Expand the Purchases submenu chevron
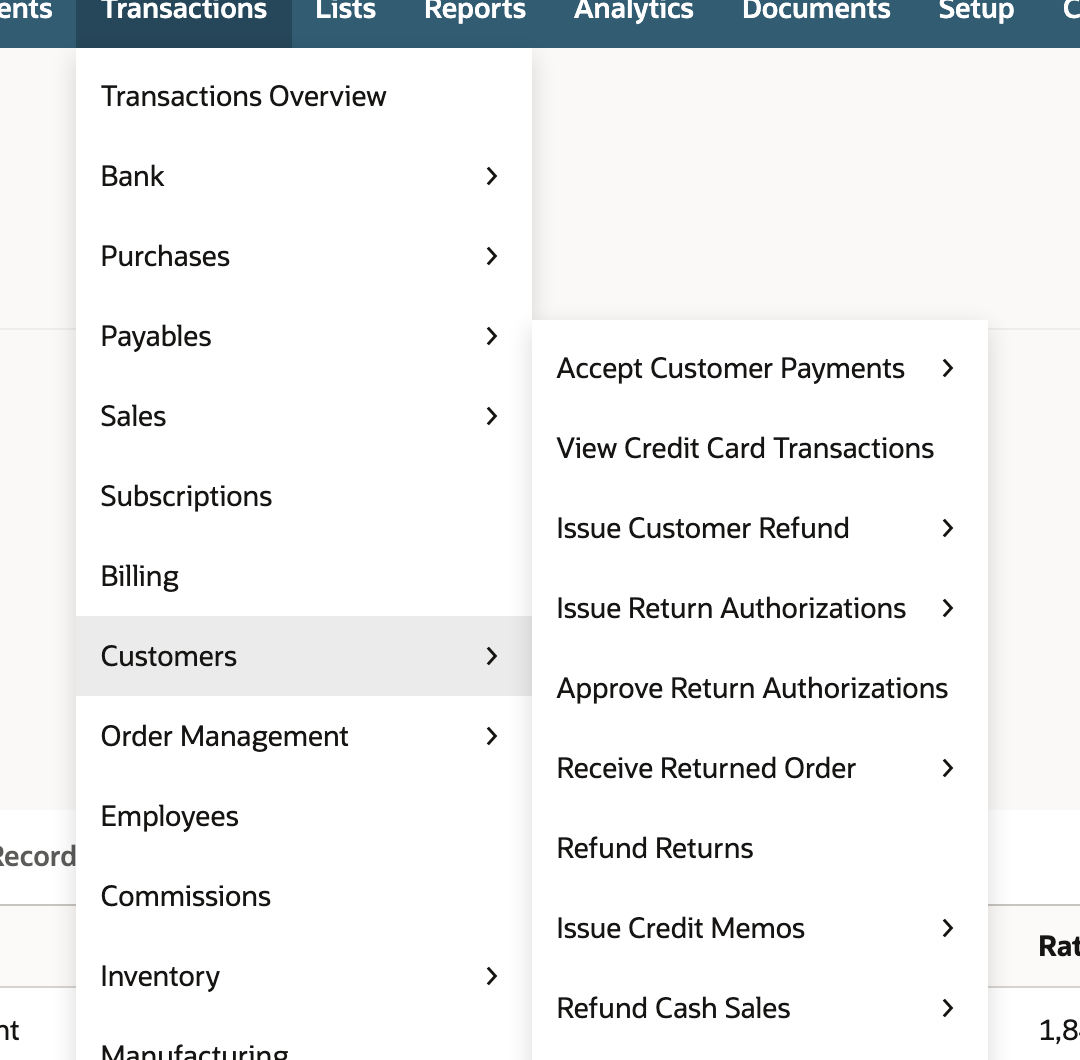 [x=491, y=256]
